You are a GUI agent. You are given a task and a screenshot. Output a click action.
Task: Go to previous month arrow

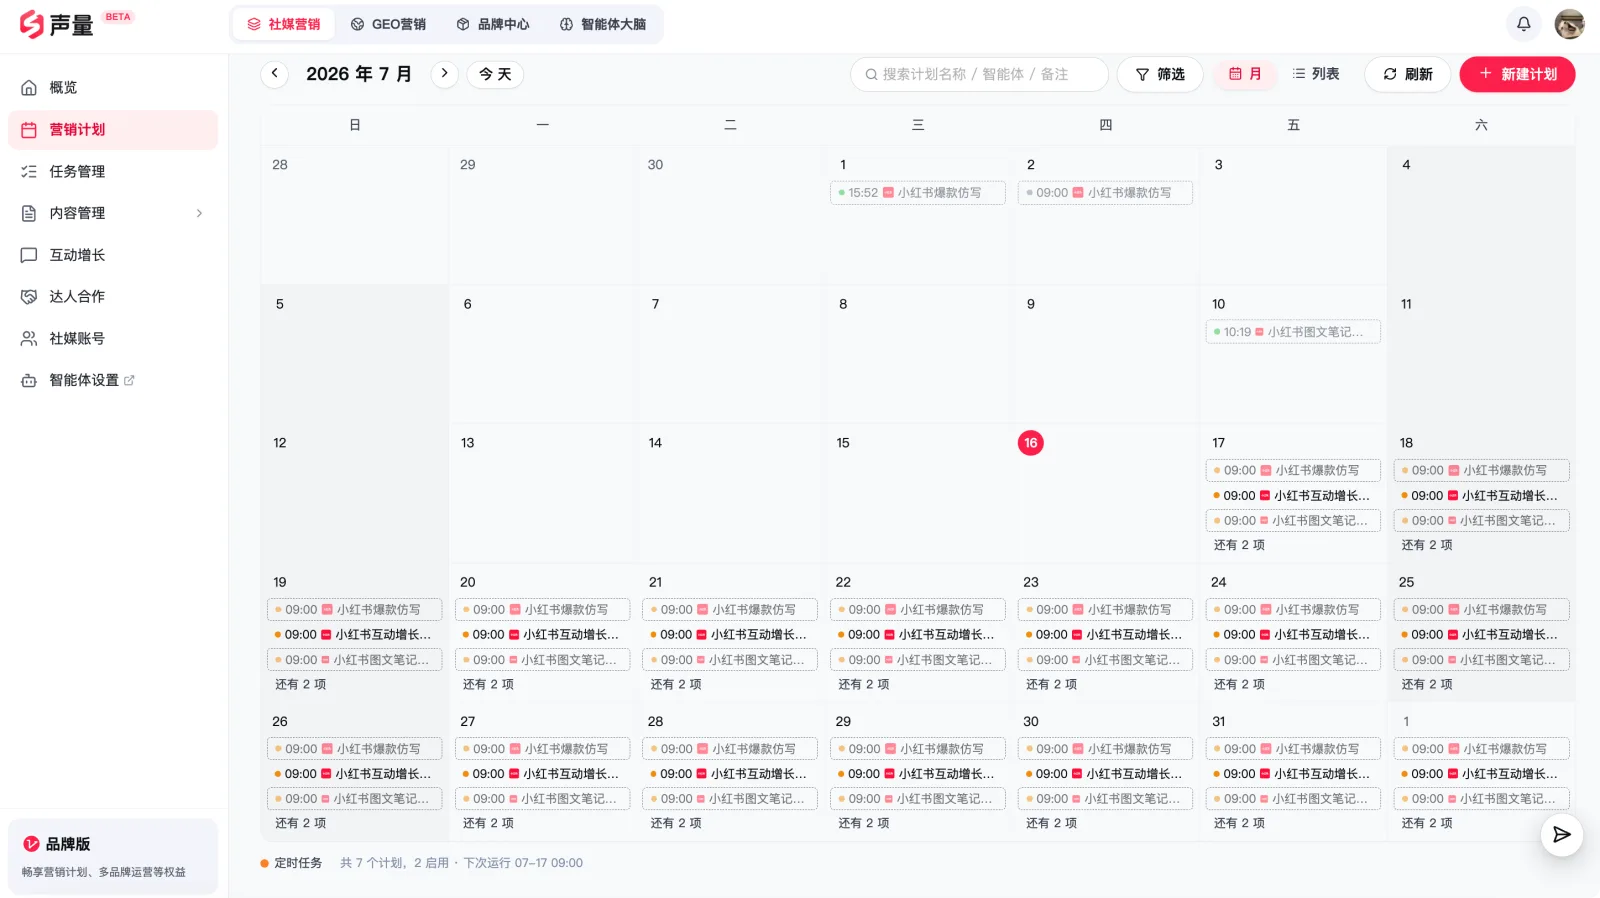pyautogui.click(x=275, y=74)
